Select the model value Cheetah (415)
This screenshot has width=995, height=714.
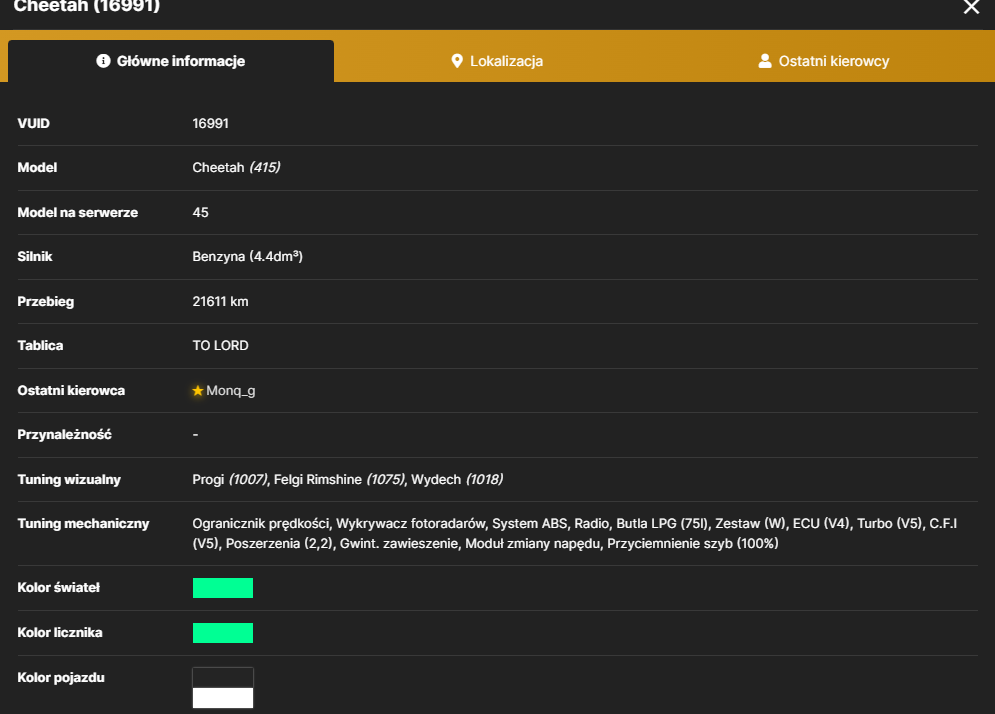(236, 168)
